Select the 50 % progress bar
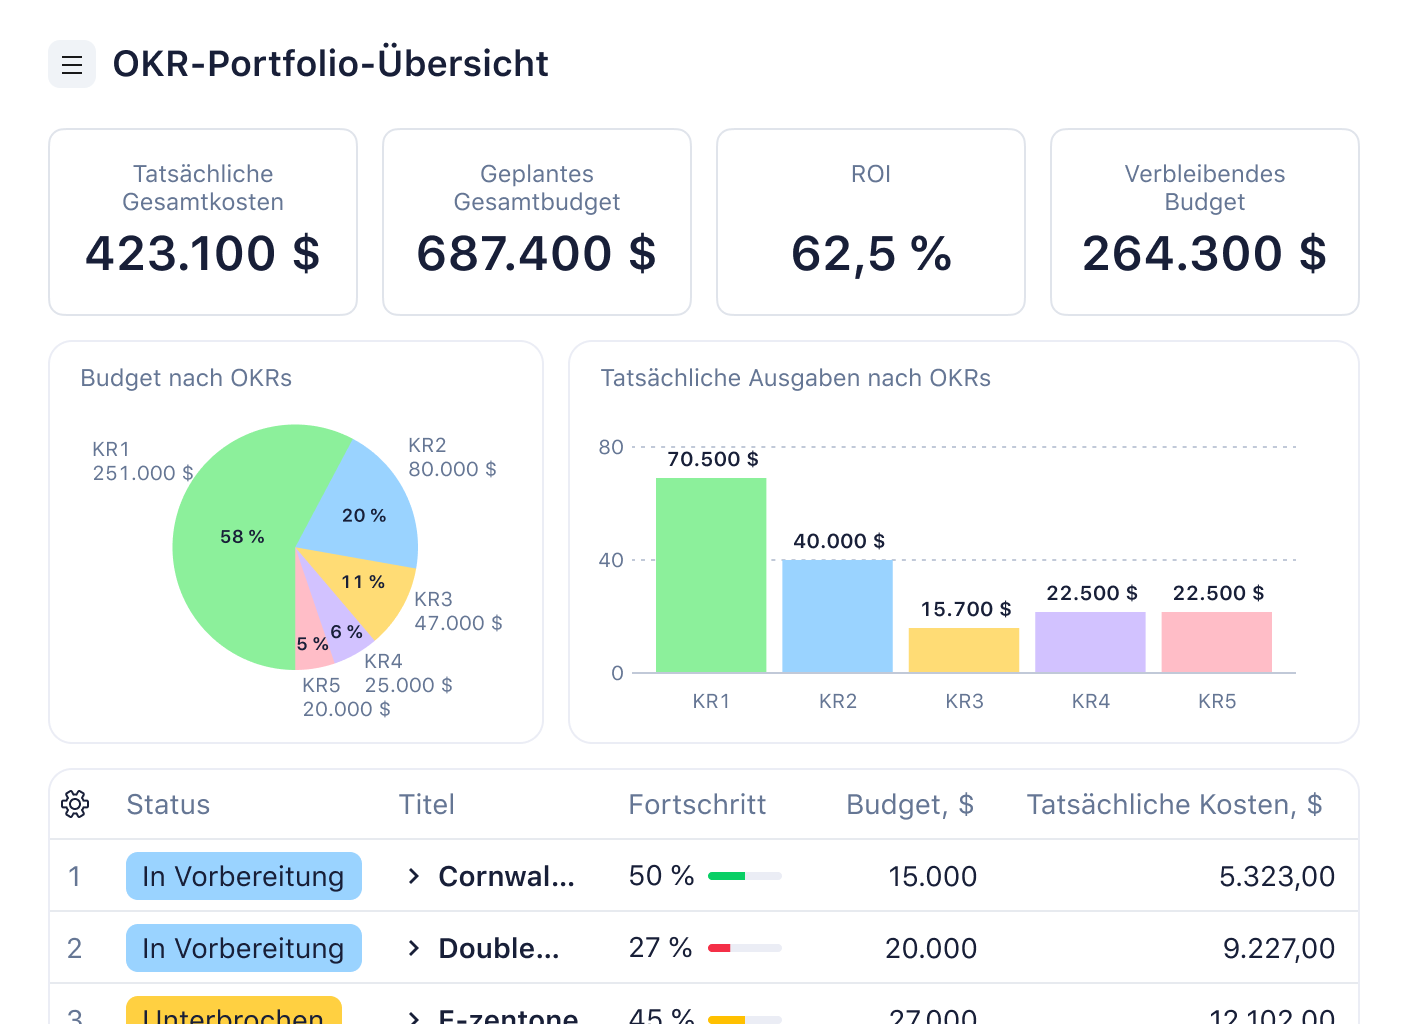 pyautogui.click(x=745, y=876)
